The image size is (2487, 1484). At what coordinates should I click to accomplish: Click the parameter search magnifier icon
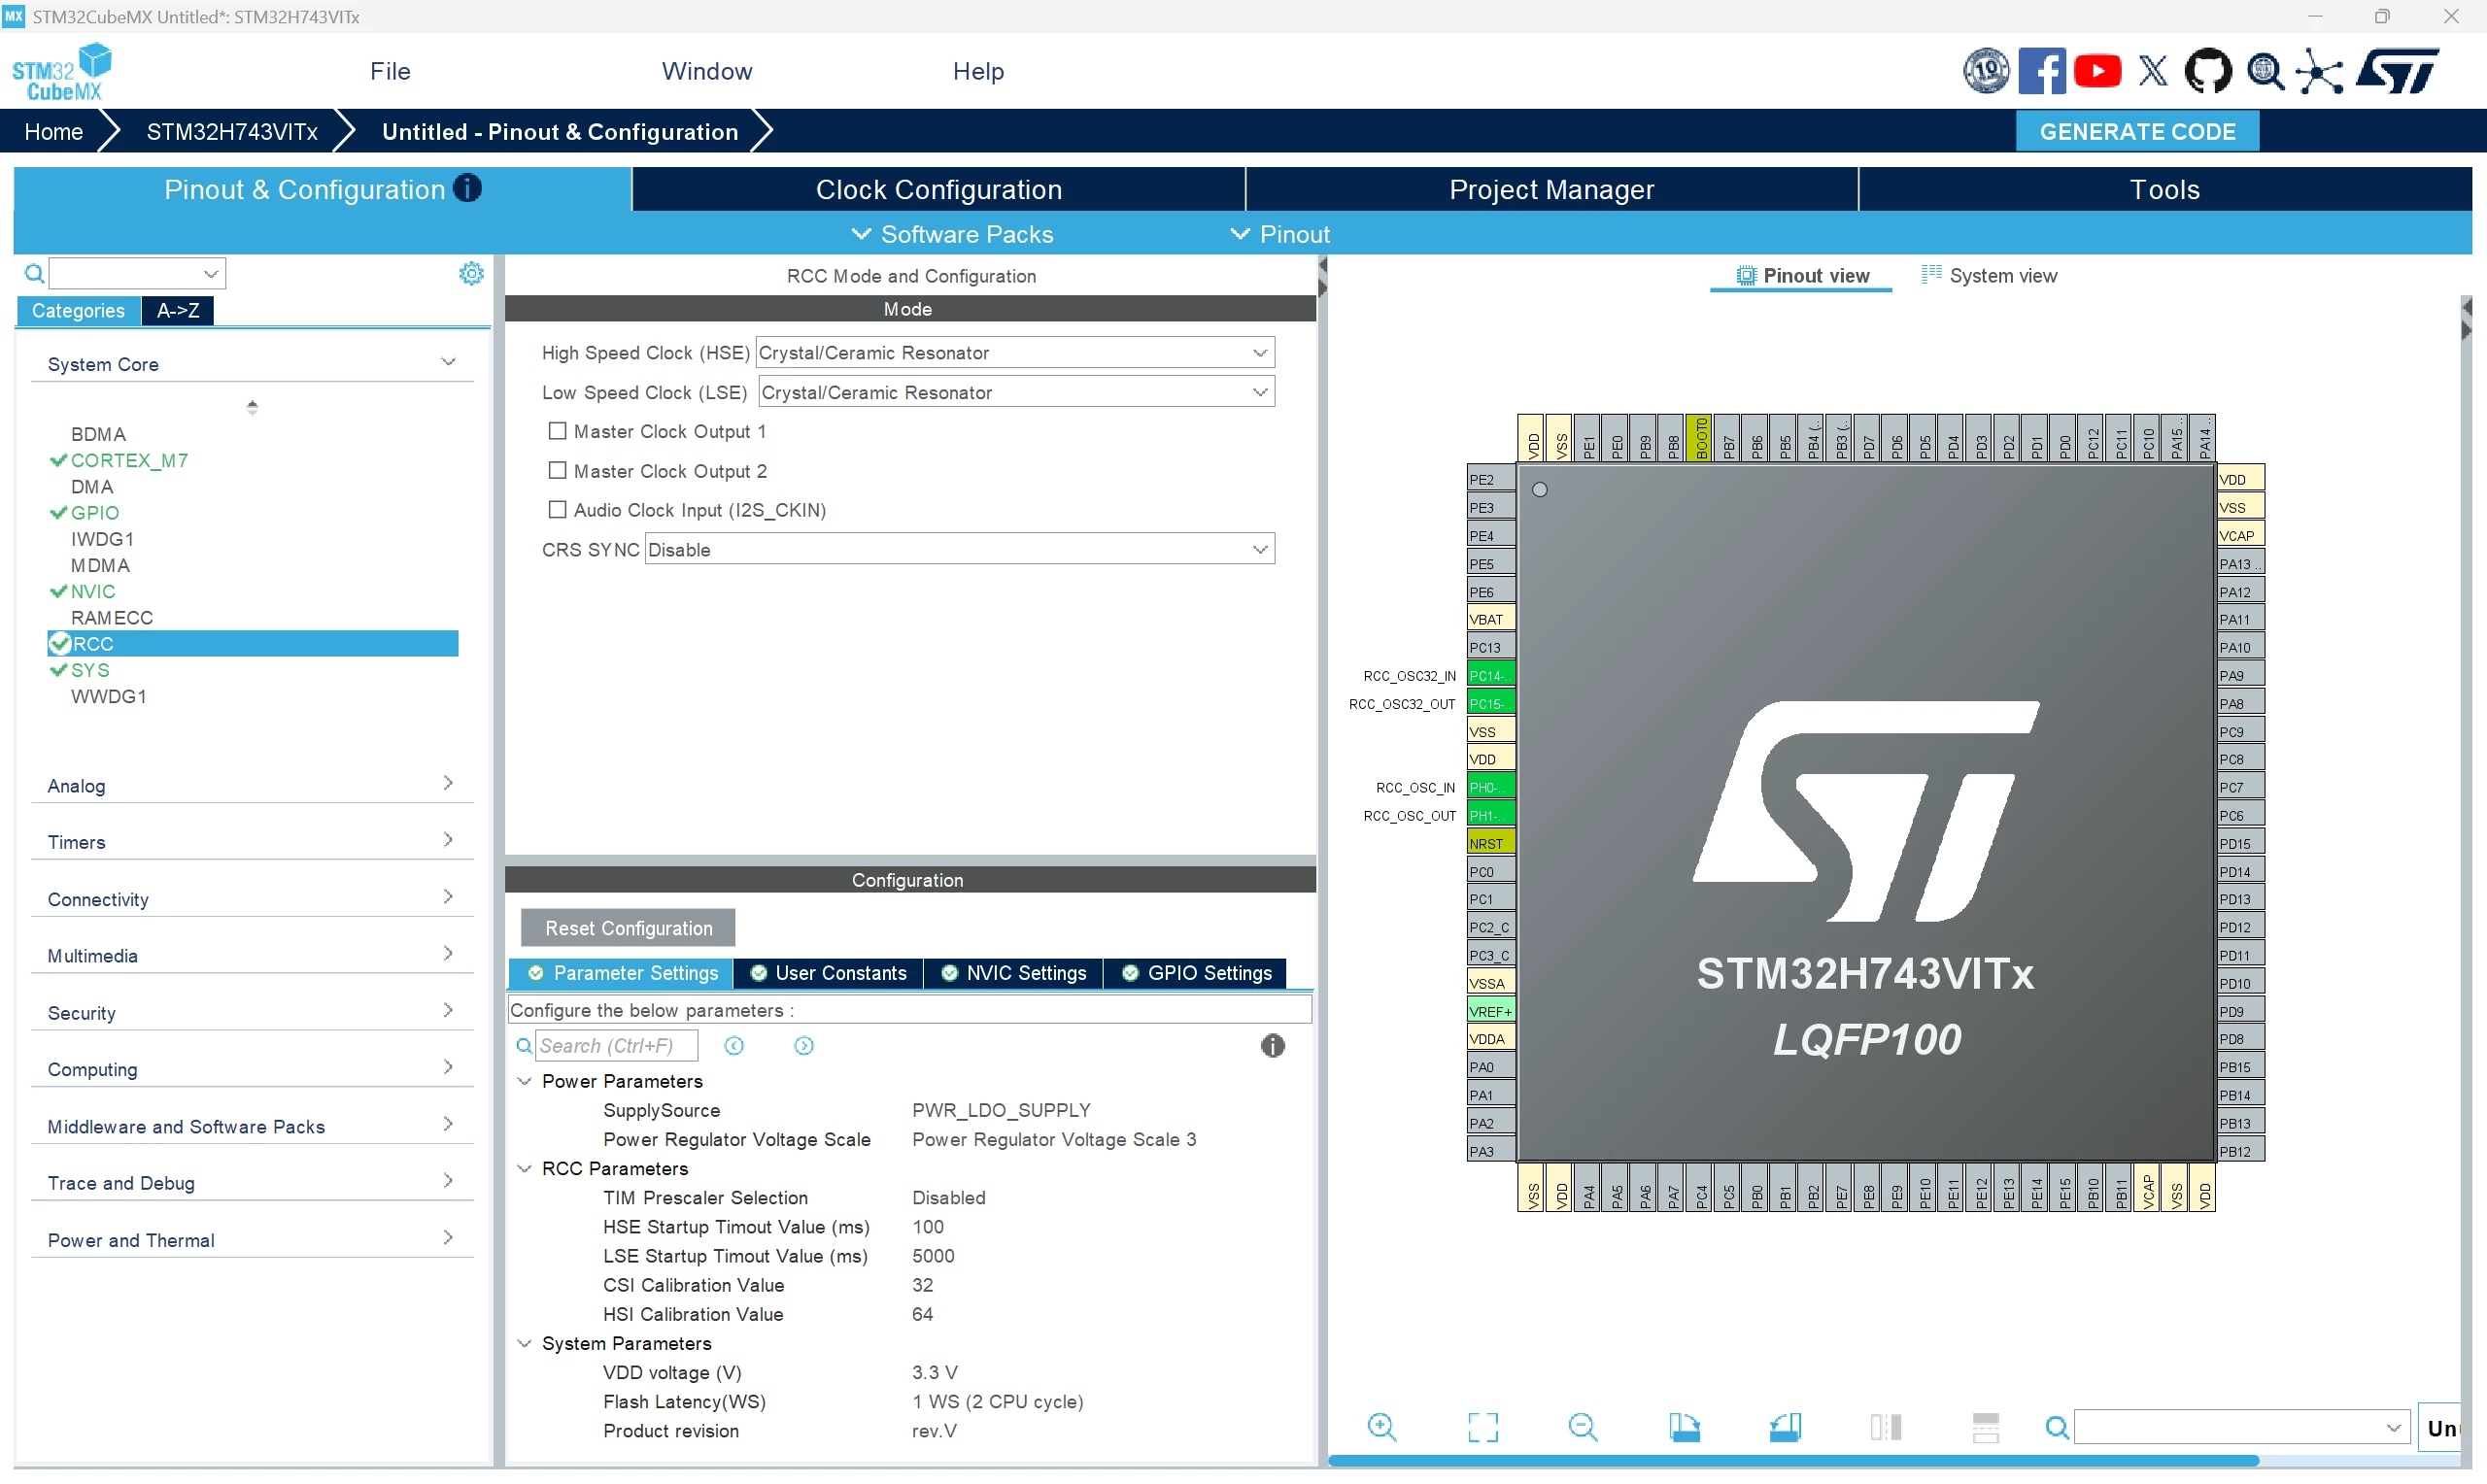click(524, 1046)
